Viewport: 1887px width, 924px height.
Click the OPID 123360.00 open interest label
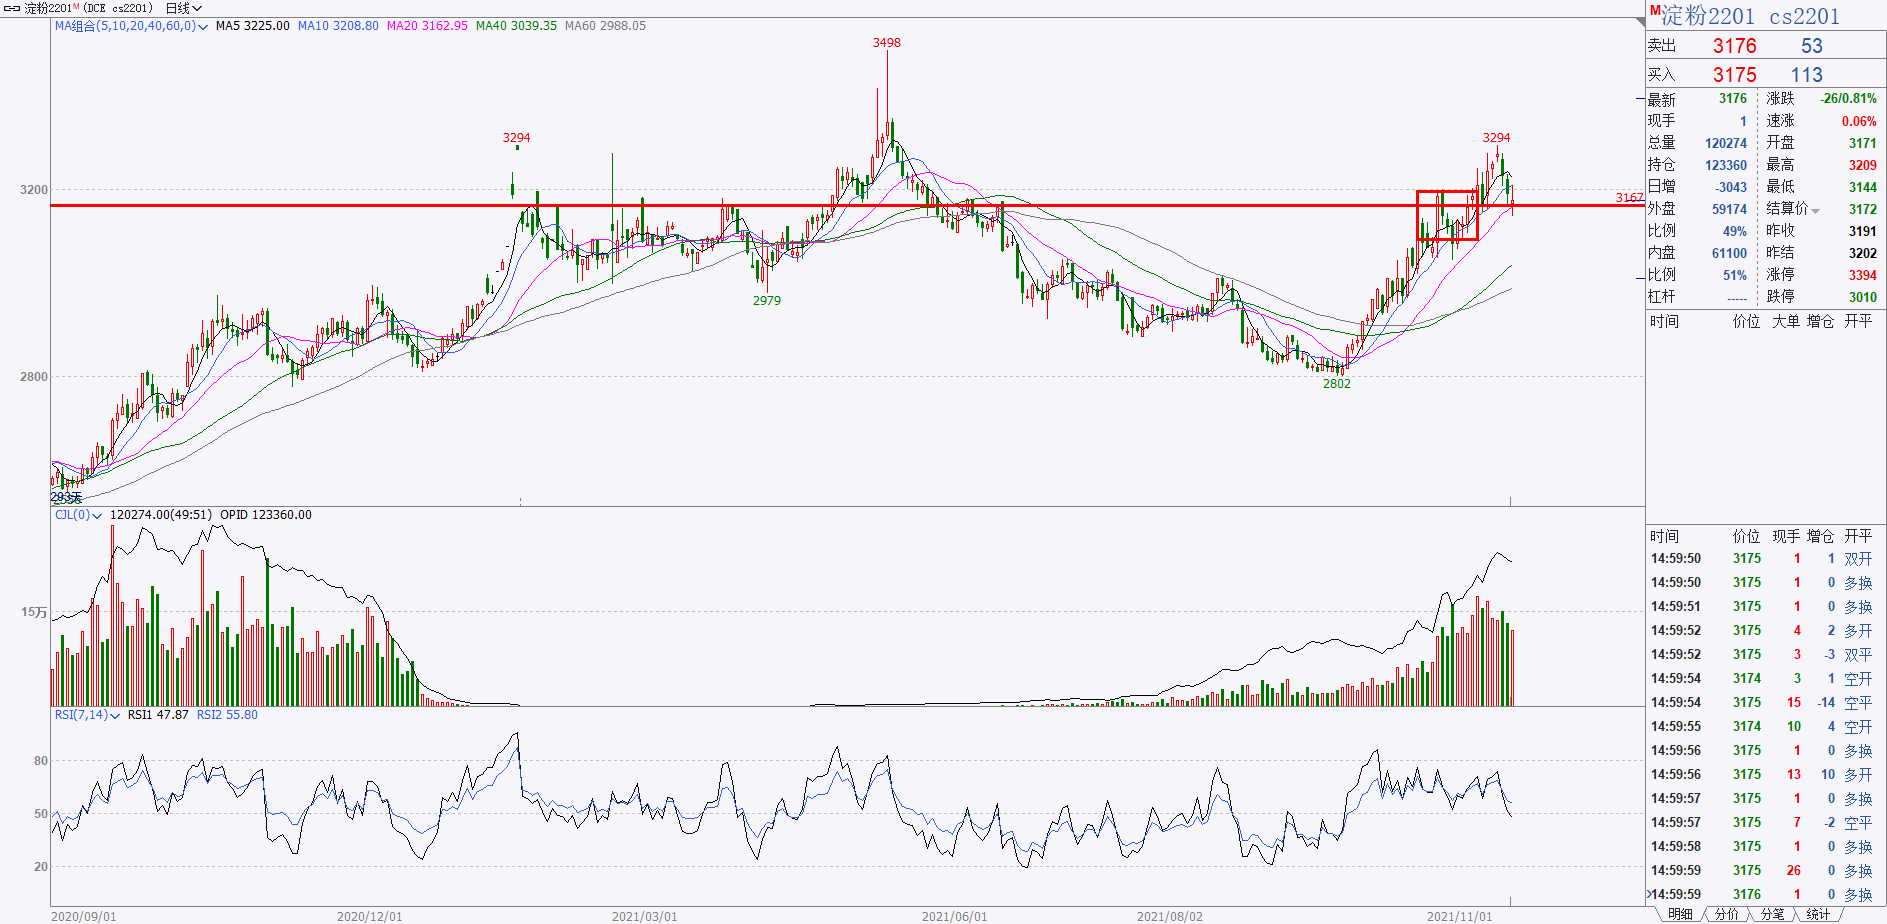(266, 515)
